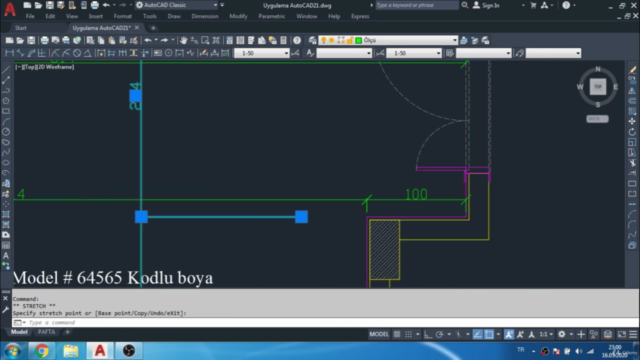Select the Aligned dimension tool
The height and width of the screenshot is (360, 640).
pyautogui.click(x=20, y=53)
